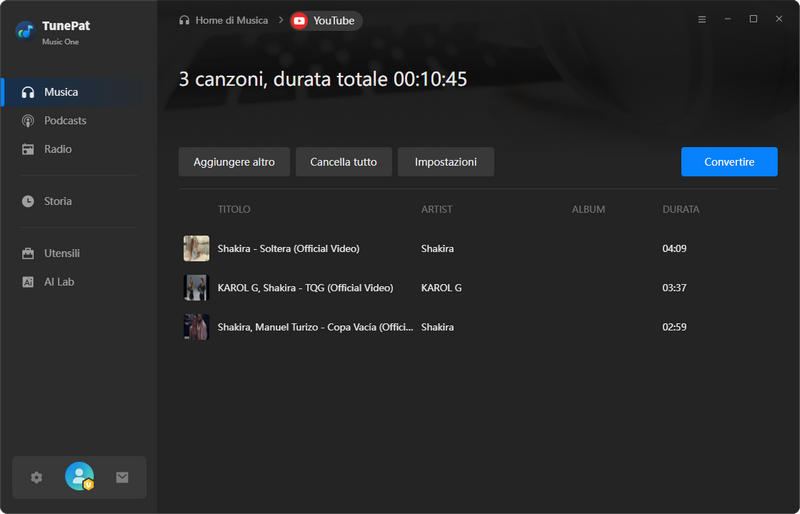Open the Storia clock icon
The height and width of the screenshot is (514, 800).
point(28,201)
